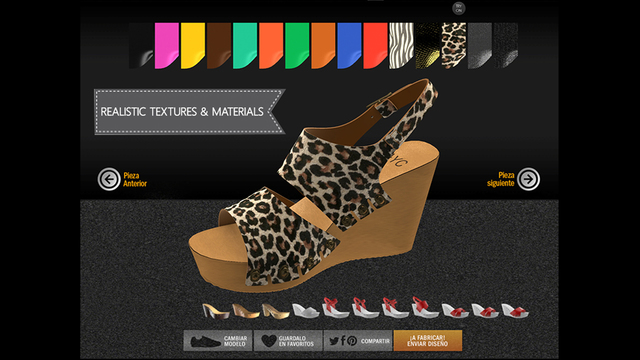The height and width of the screenshot is (360, 640).
Task: Toggle the round Try On button
Action: click(x=459, y=8)
